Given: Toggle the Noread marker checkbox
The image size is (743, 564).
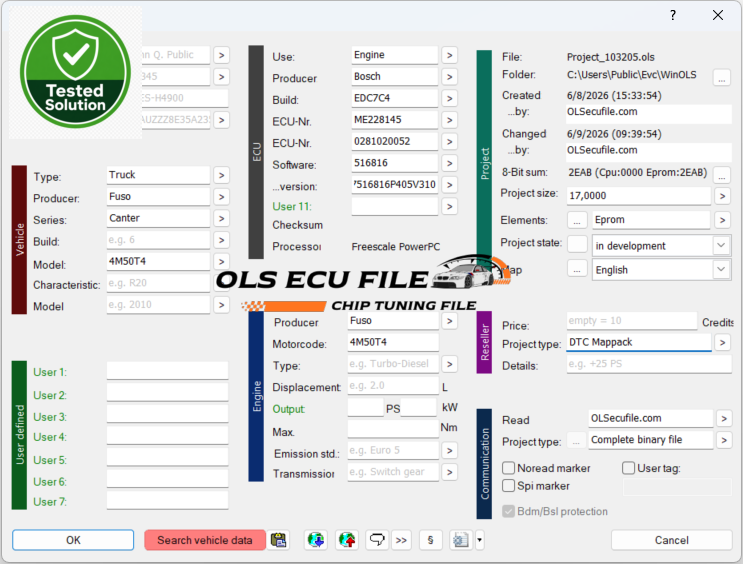Looking at the screenshot, I should pyautogui.click(x=508, y=468).
